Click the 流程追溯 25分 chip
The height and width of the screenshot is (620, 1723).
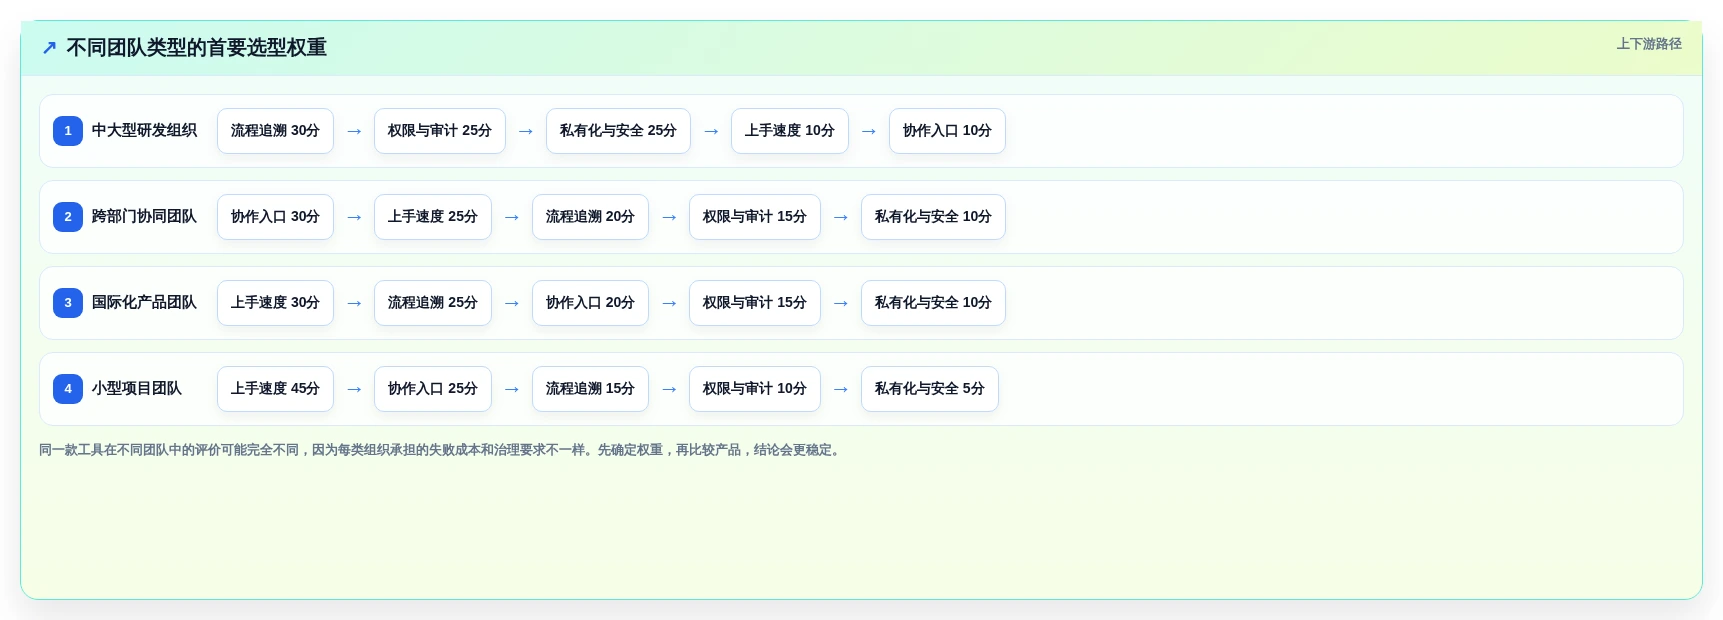433,303
